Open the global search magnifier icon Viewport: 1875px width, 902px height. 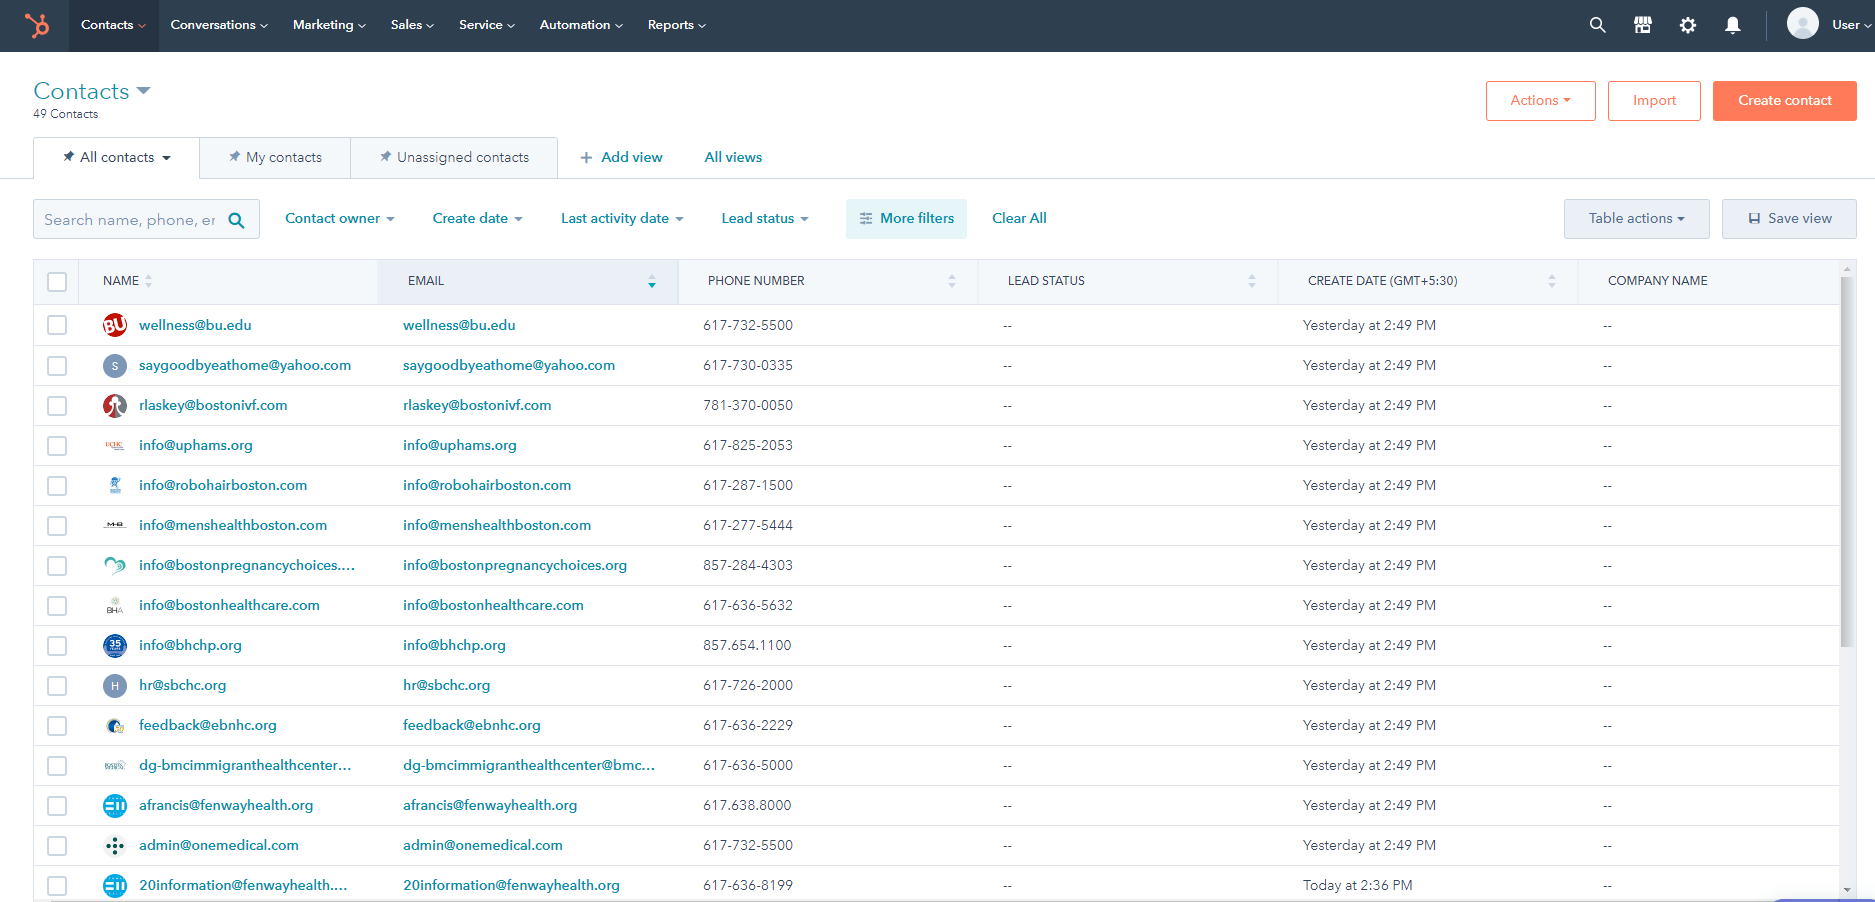click(1597, 25)
